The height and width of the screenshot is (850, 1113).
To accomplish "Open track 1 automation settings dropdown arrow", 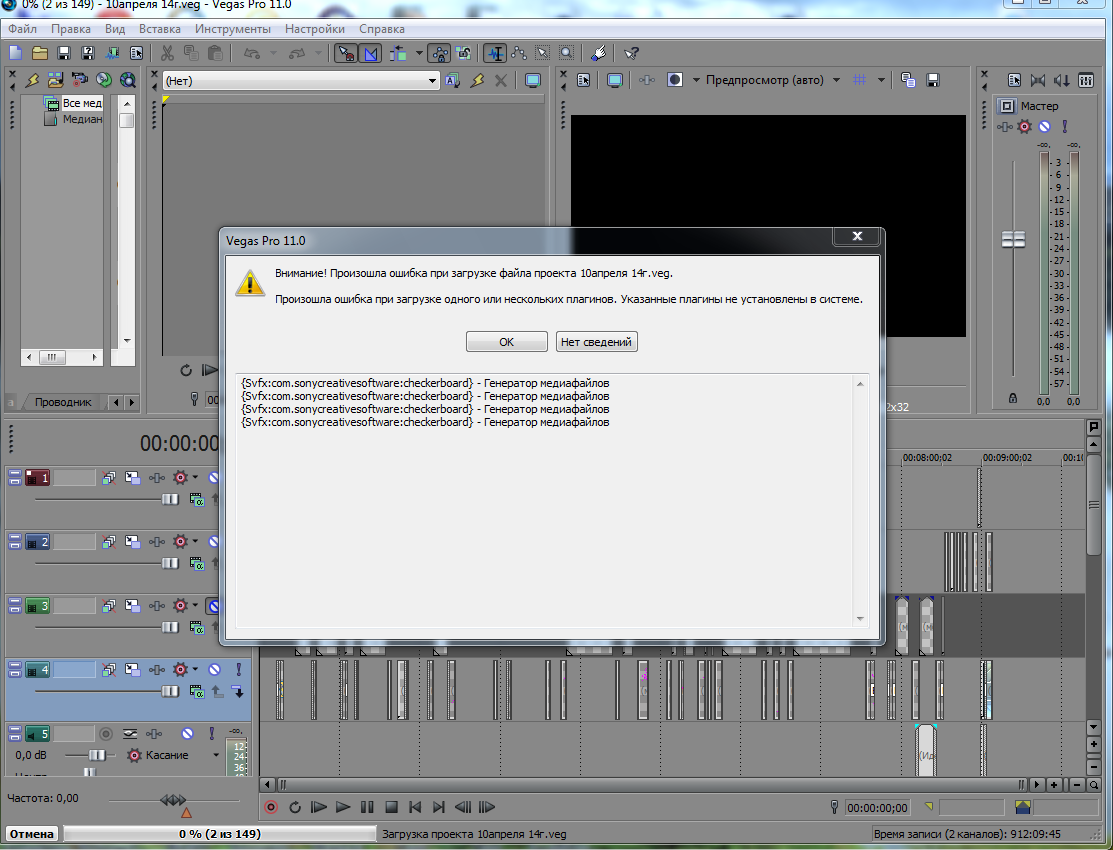I will pos(195,477).
